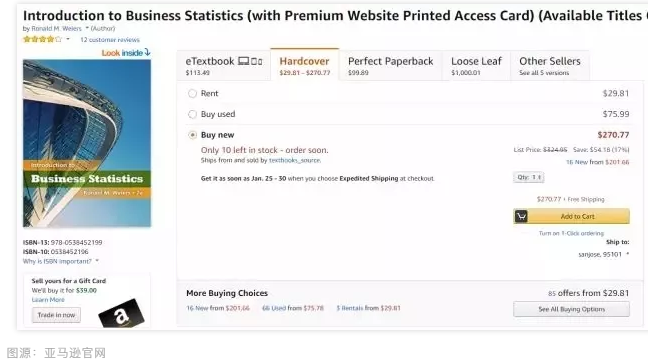Open the 12 customer reviews link
Image resolution: width=648 pixels, height=363 pixels.
pos(110,40)
